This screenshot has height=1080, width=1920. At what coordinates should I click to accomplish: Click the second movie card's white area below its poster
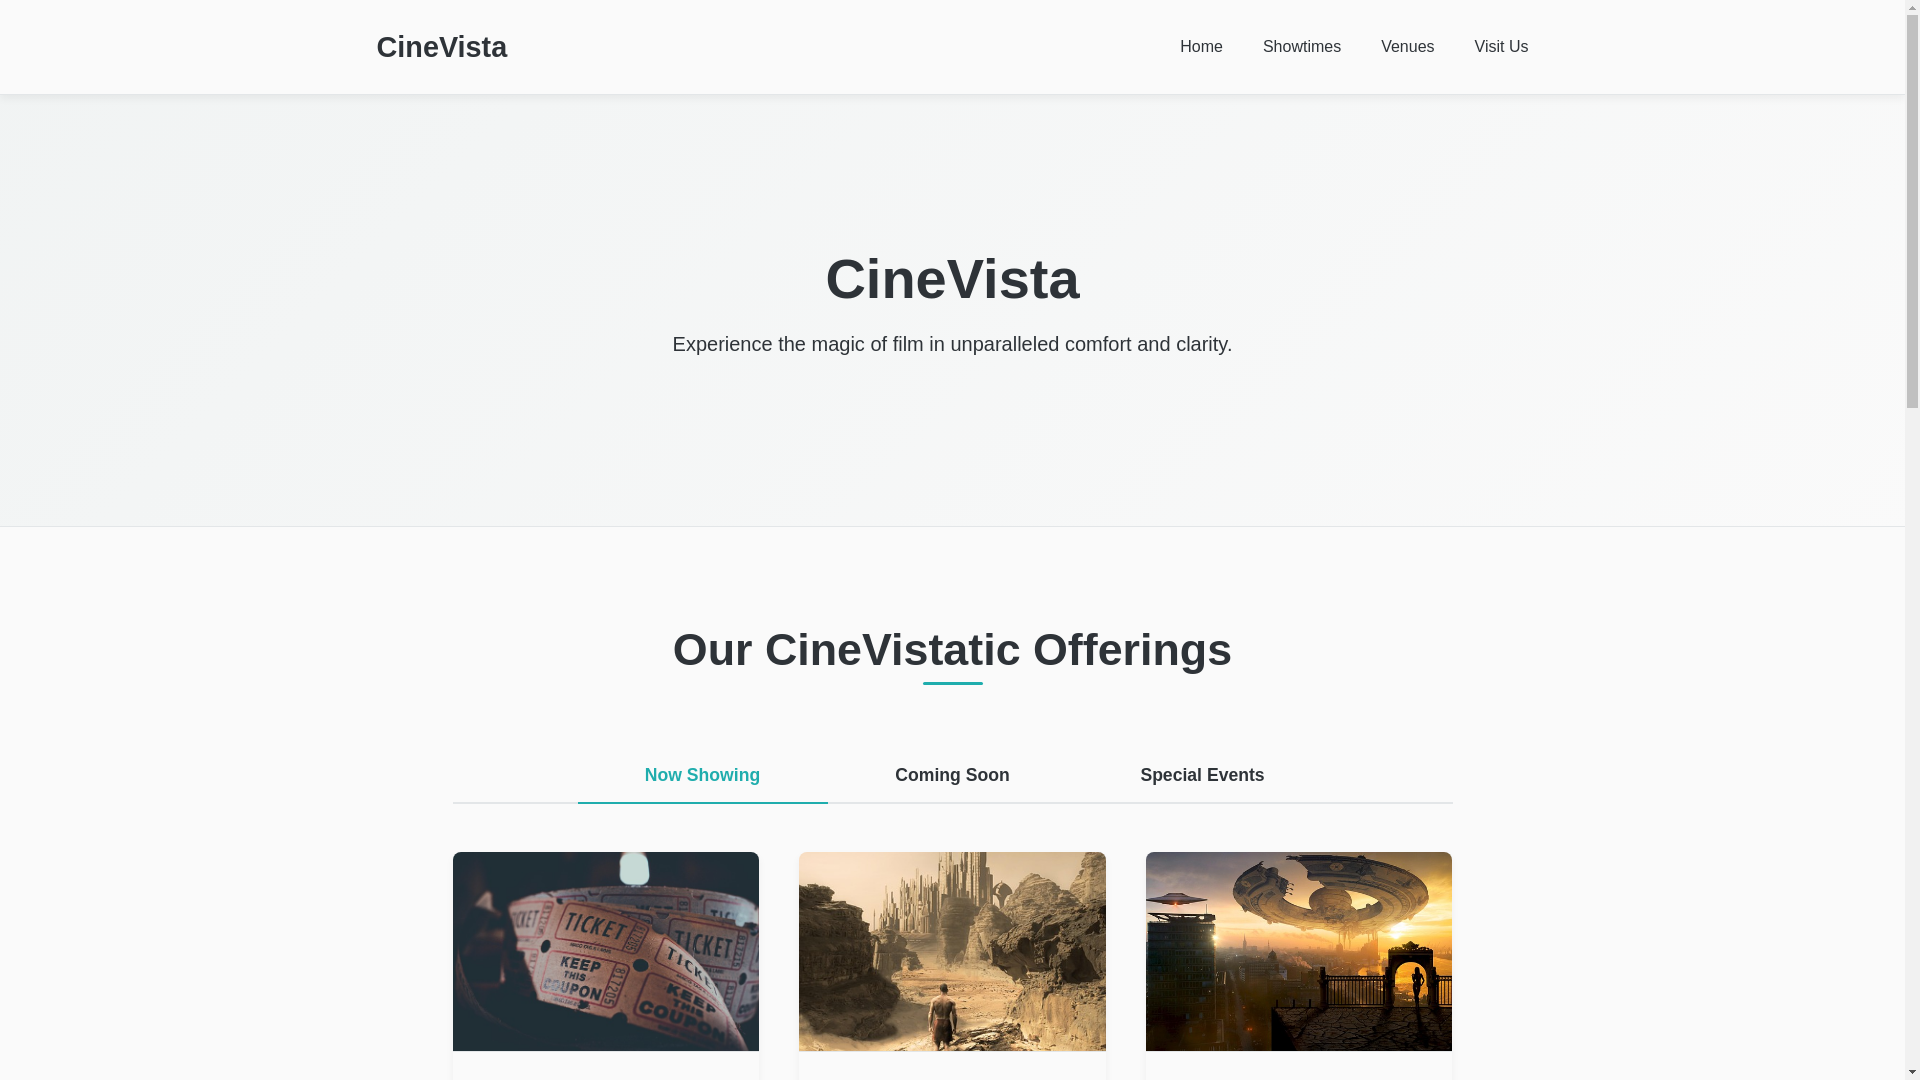click(952, 1066)
